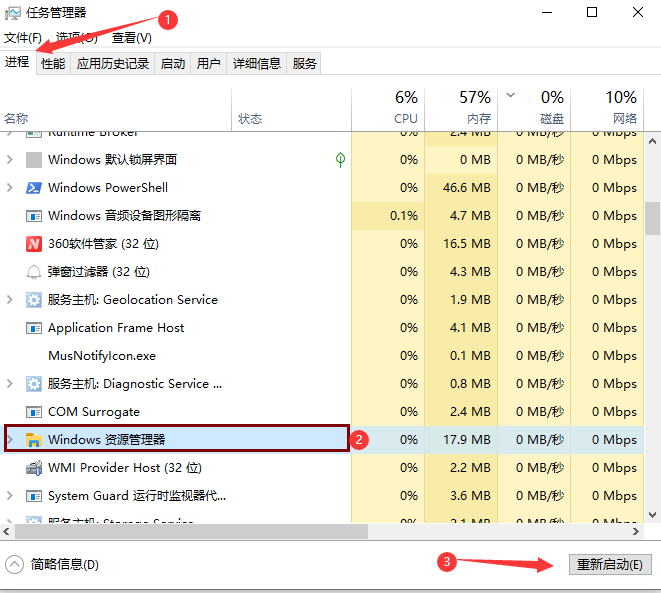
Task: Click the vertical scrollbar thumb
Action: pos(652,216)
